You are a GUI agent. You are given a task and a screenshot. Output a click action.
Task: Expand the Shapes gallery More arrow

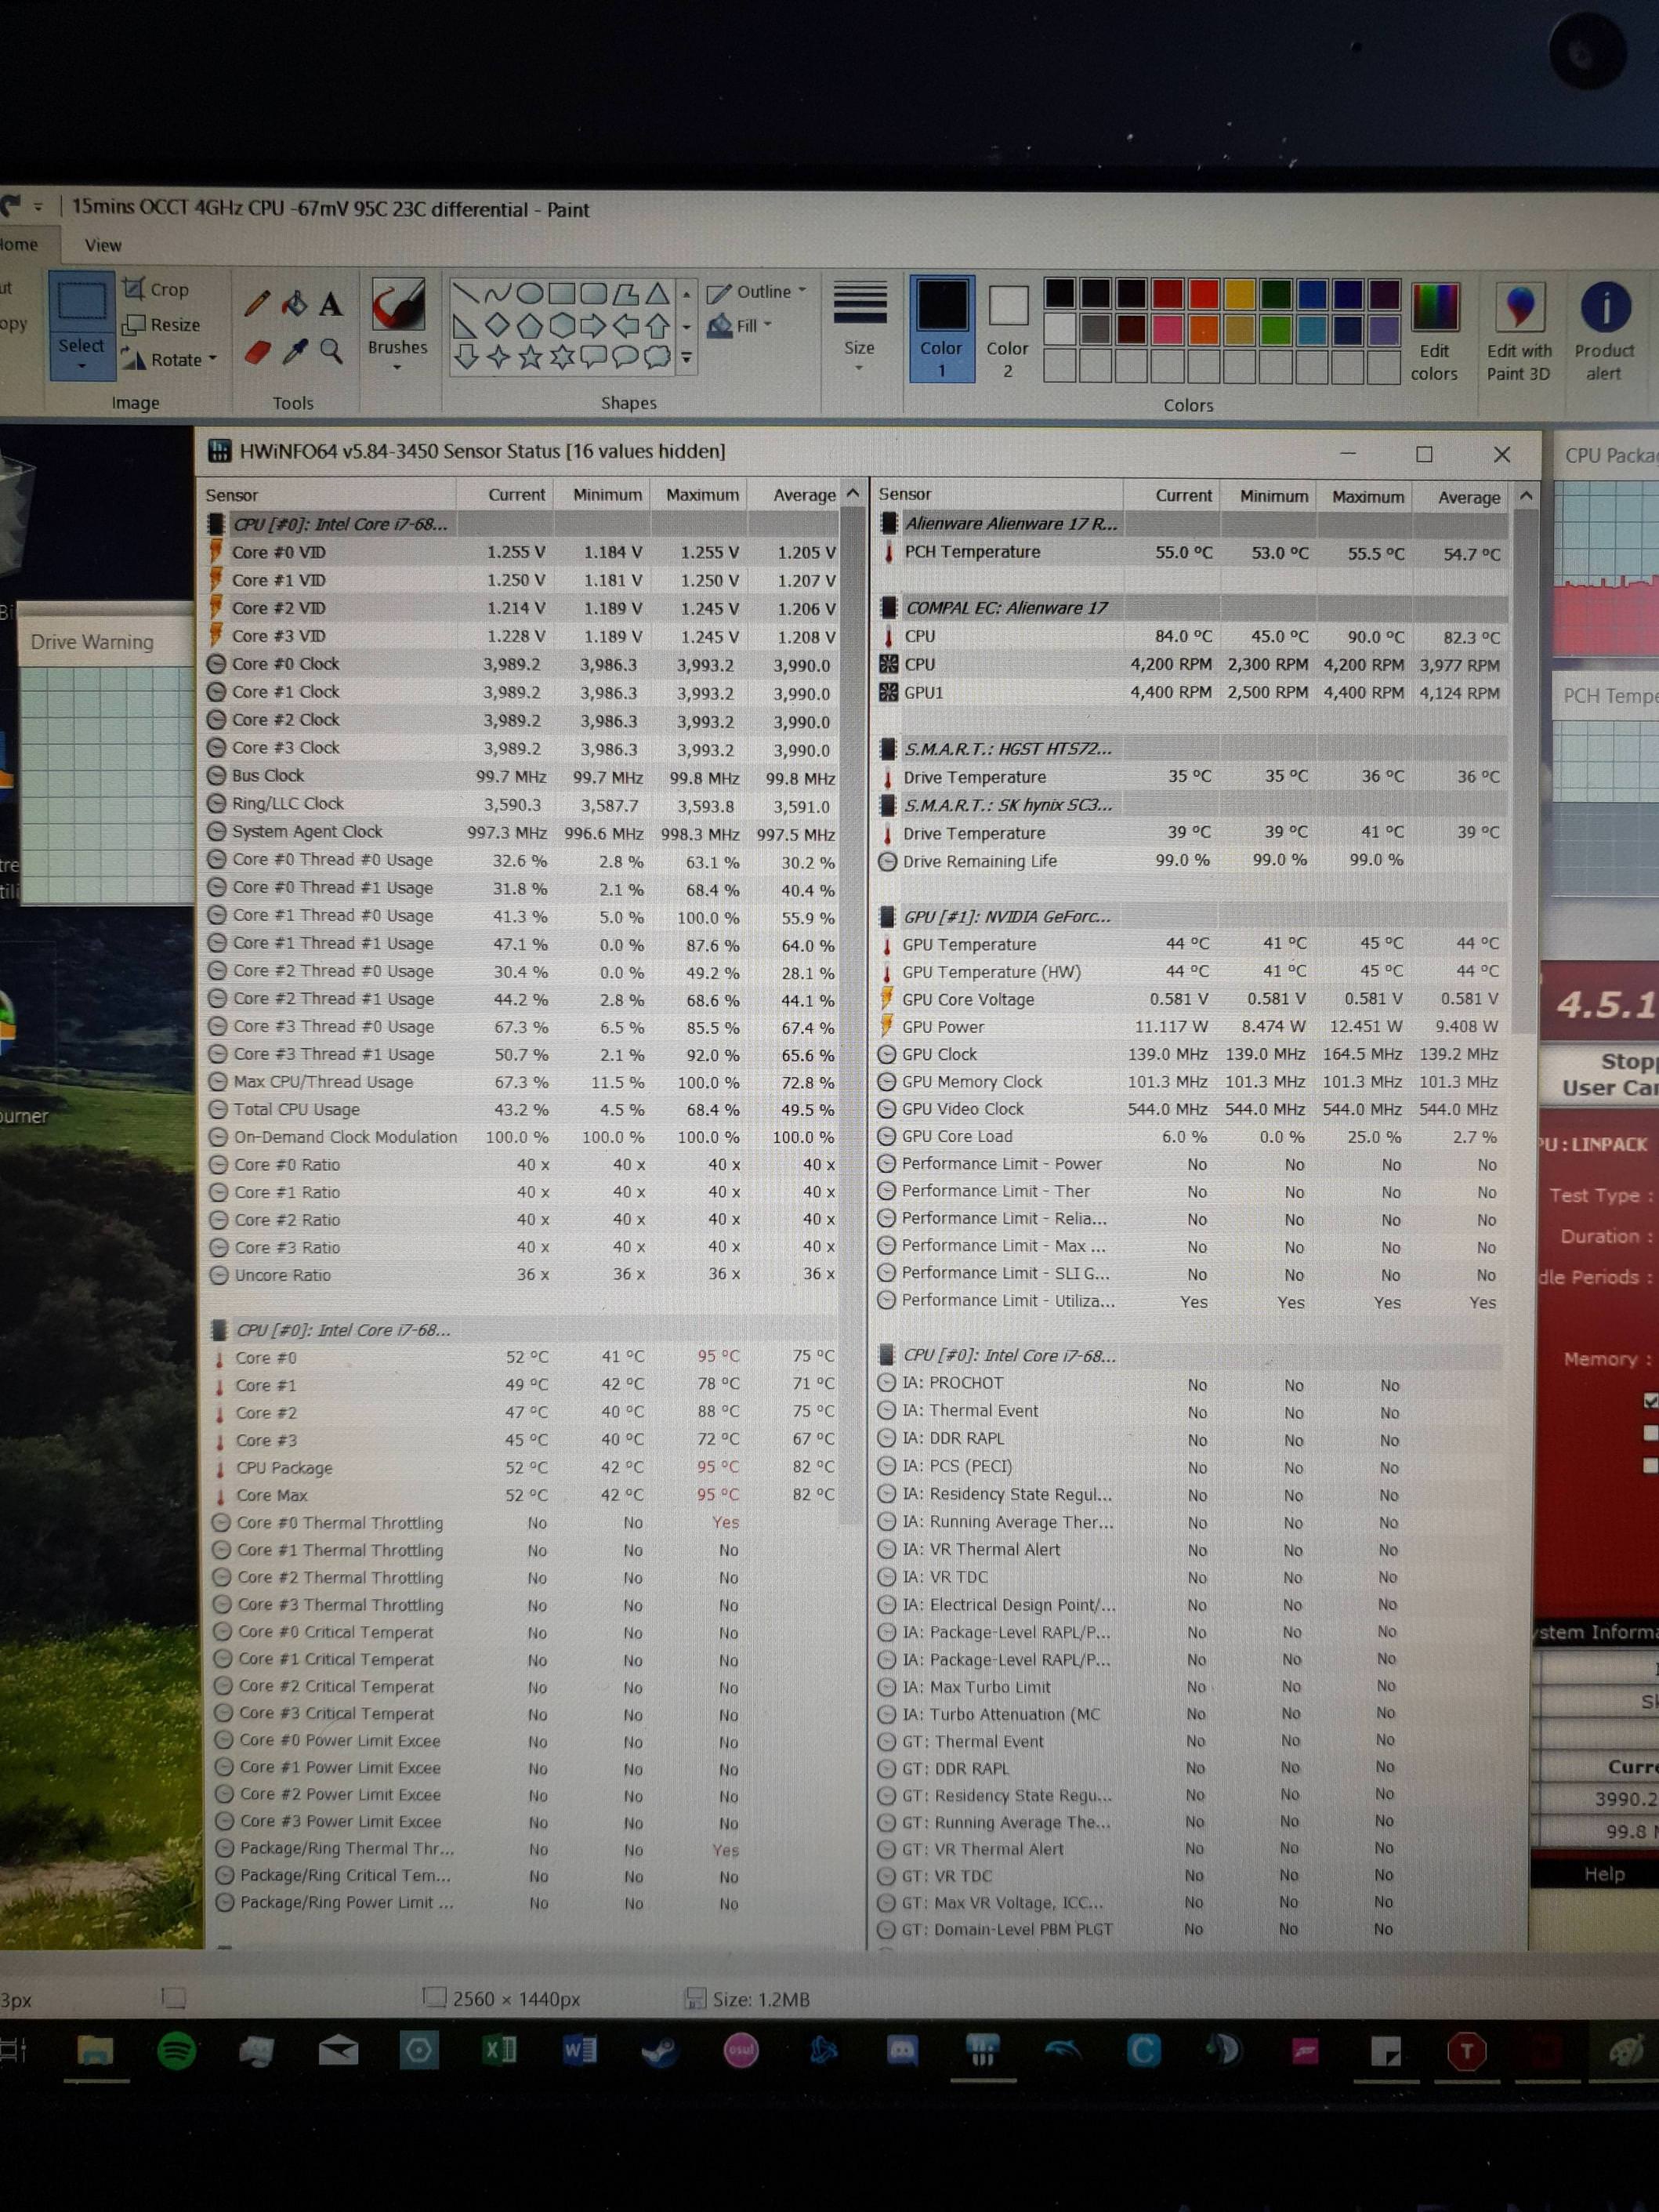pyautogui.click(x=686, y=357)
